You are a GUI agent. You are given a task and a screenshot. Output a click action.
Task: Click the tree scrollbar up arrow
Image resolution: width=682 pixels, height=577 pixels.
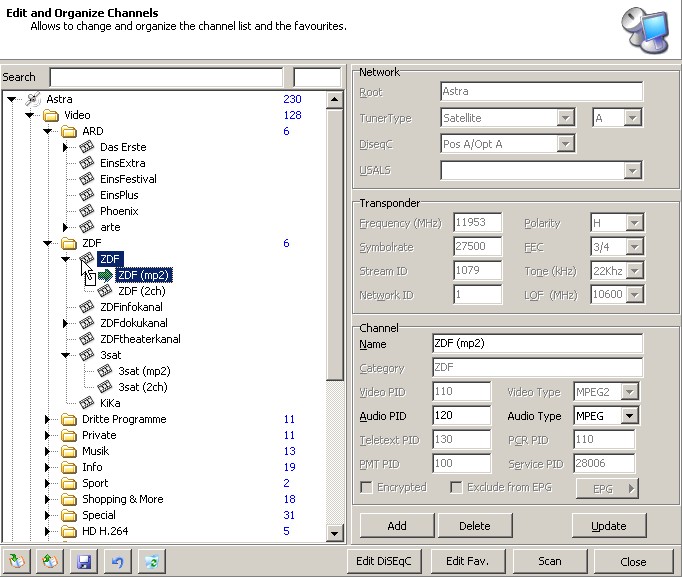pos(334,100)
